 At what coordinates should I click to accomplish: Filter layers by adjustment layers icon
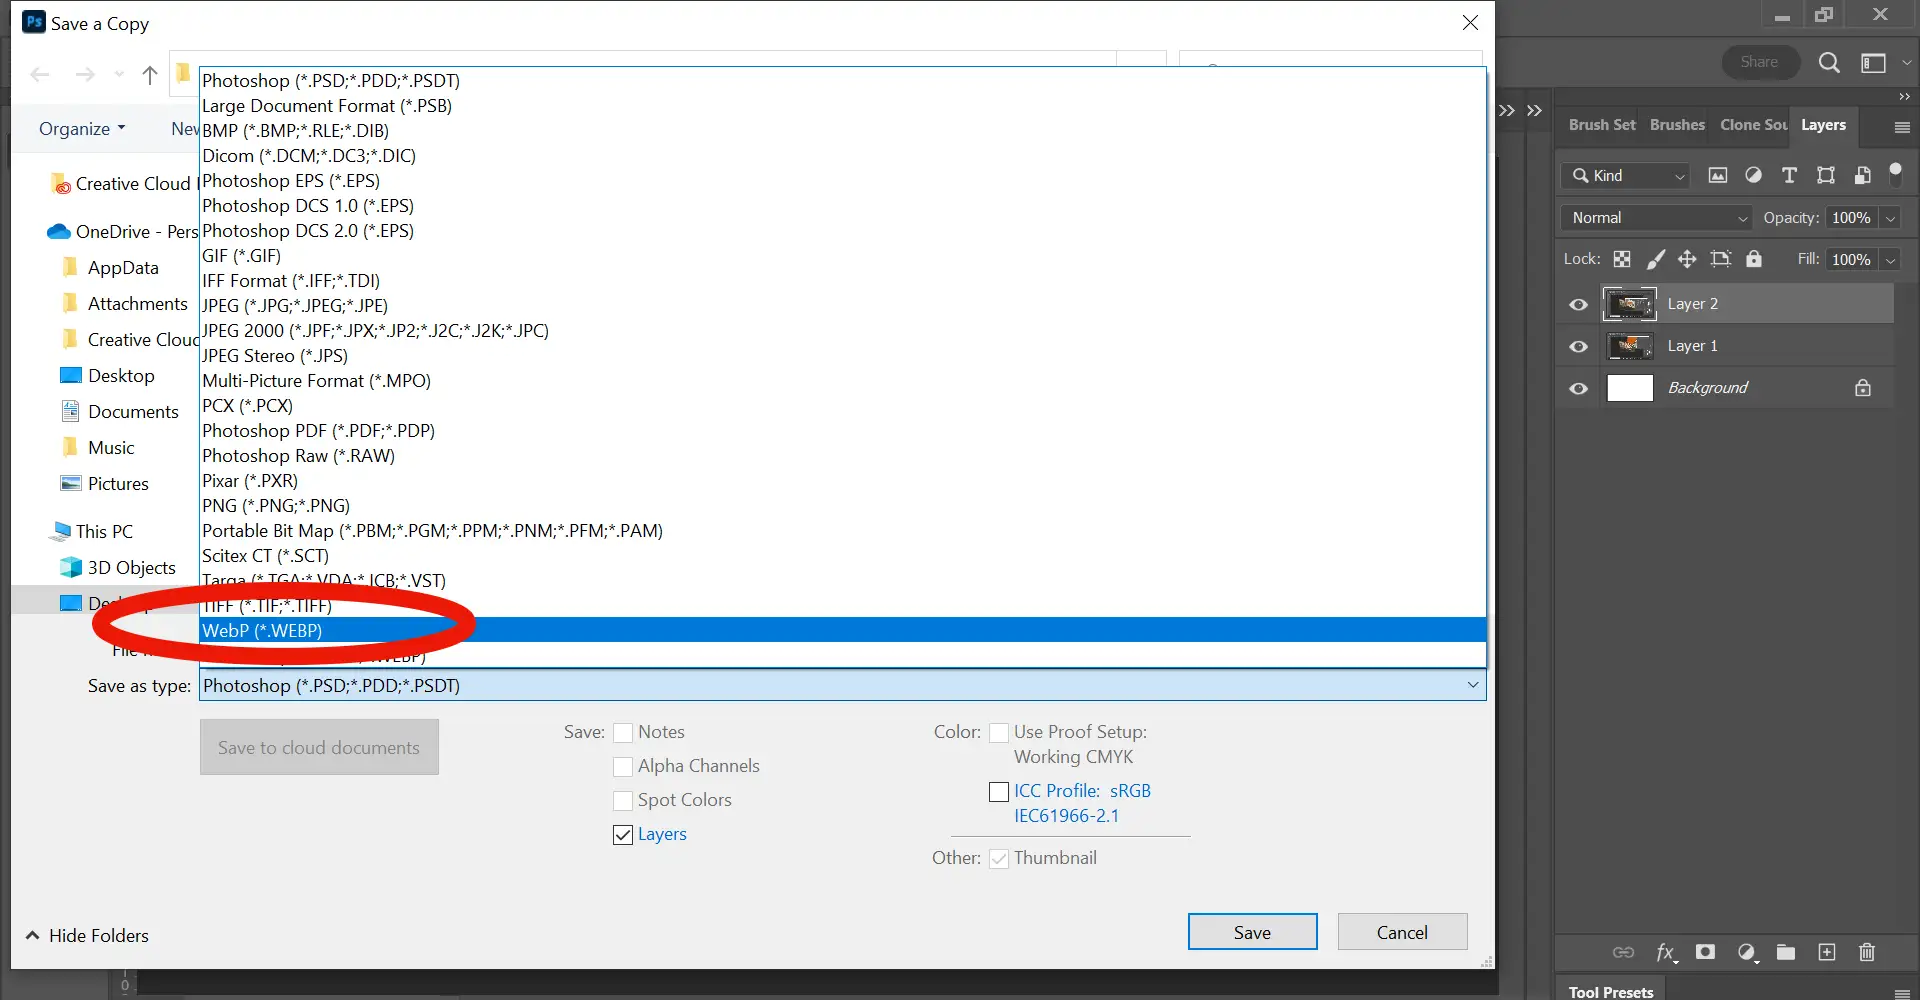(1753, 175)
